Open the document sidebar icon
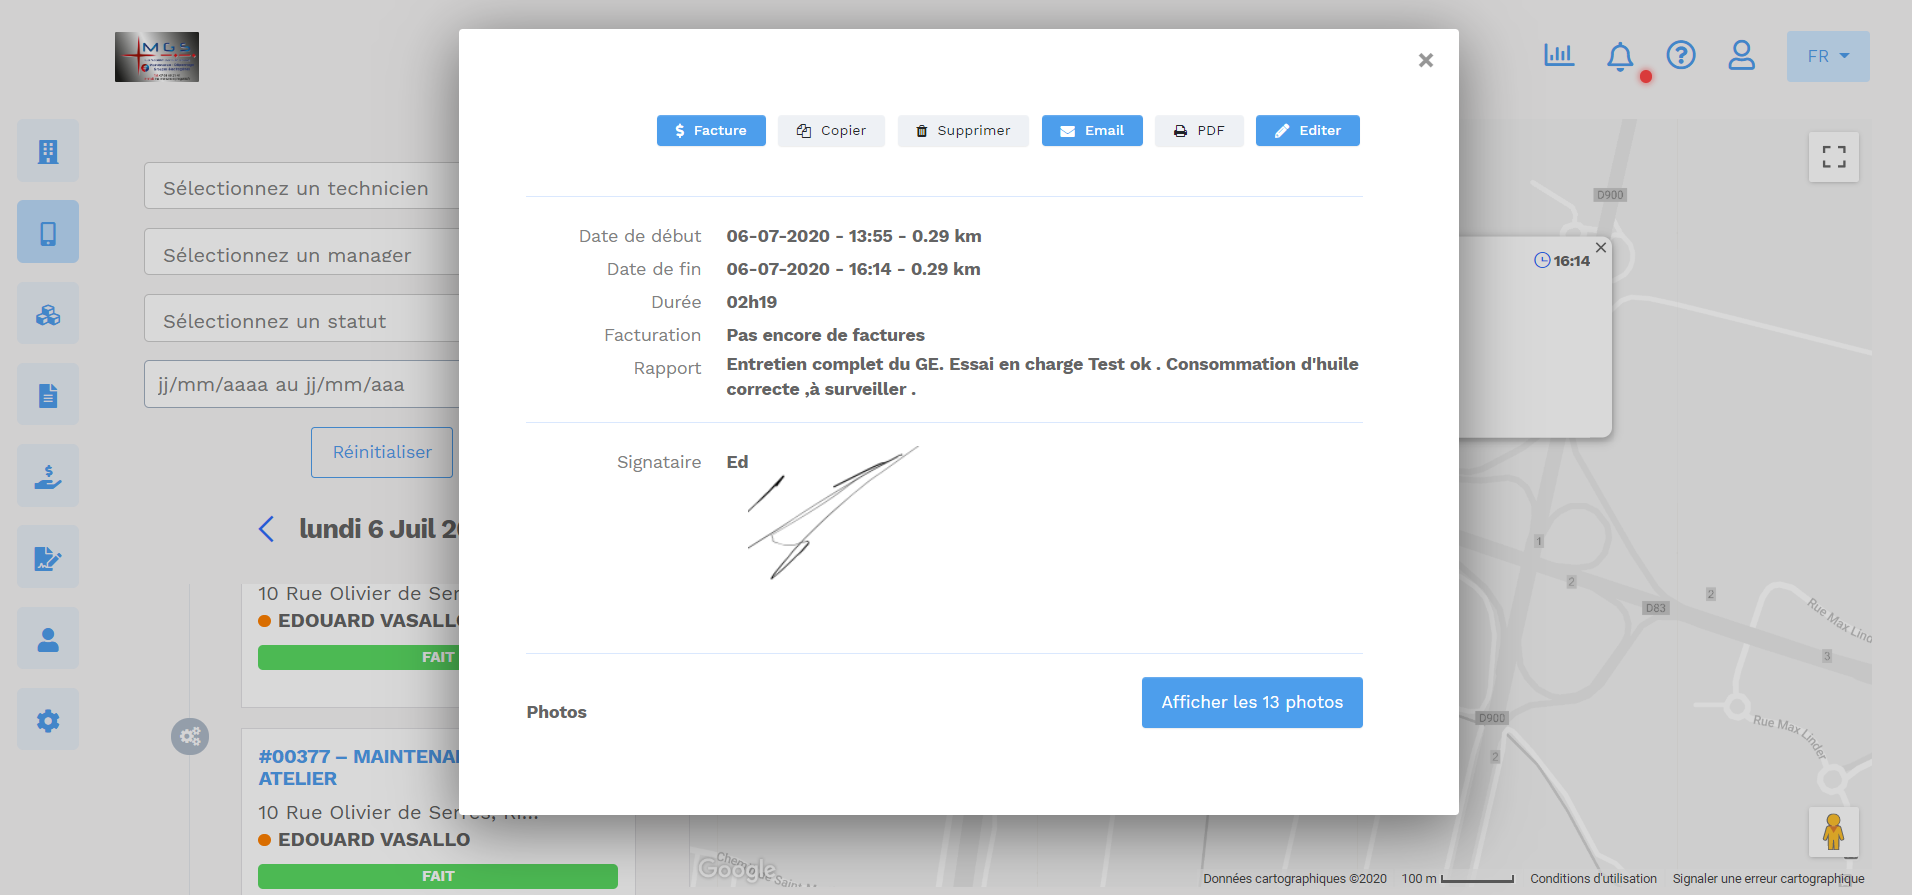This screenshot has height=895, width=1912. pyautogui.click(x=48, y=395)
